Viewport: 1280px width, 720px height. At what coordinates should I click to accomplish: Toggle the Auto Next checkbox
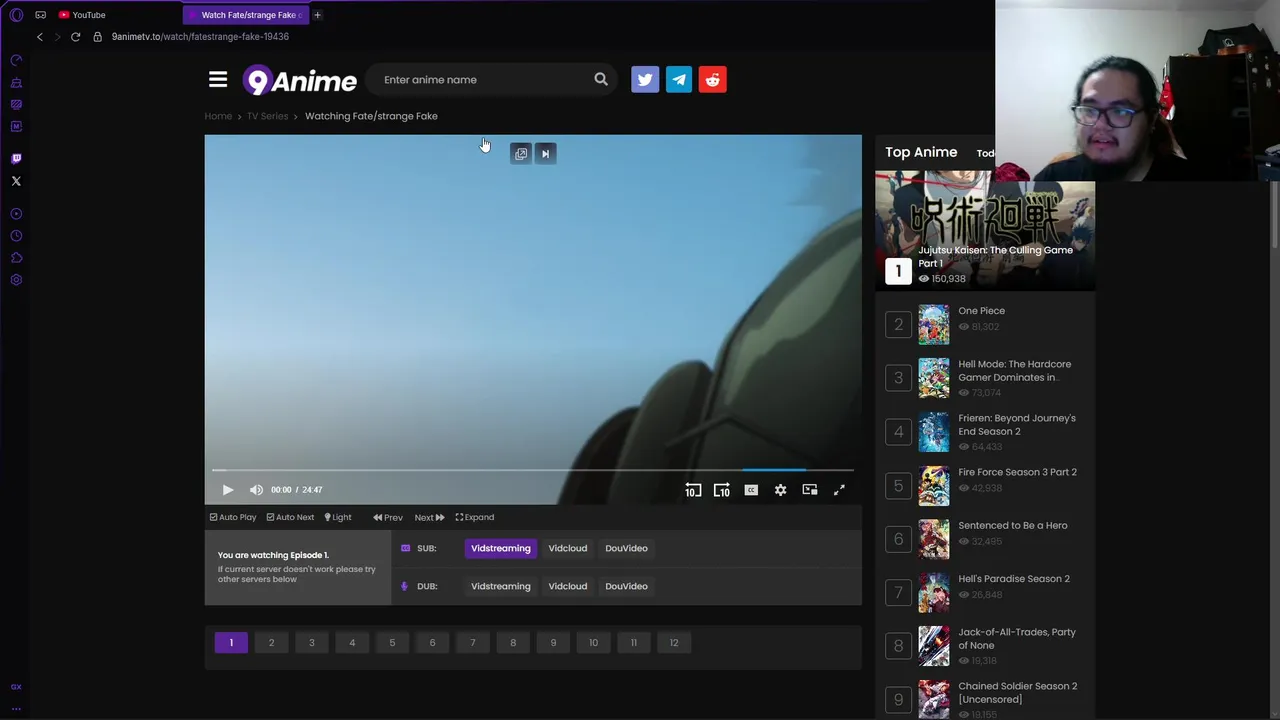[290, 517]
